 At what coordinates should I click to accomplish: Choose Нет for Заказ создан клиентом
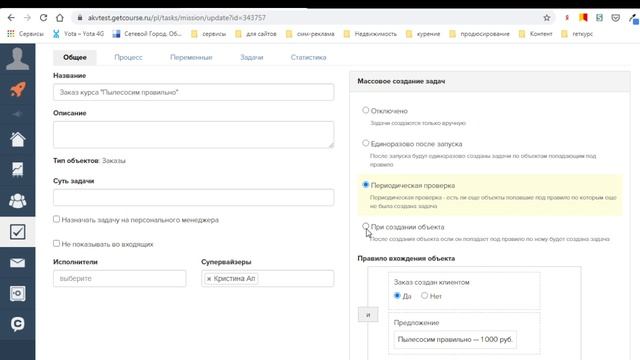tap(424, 296)
